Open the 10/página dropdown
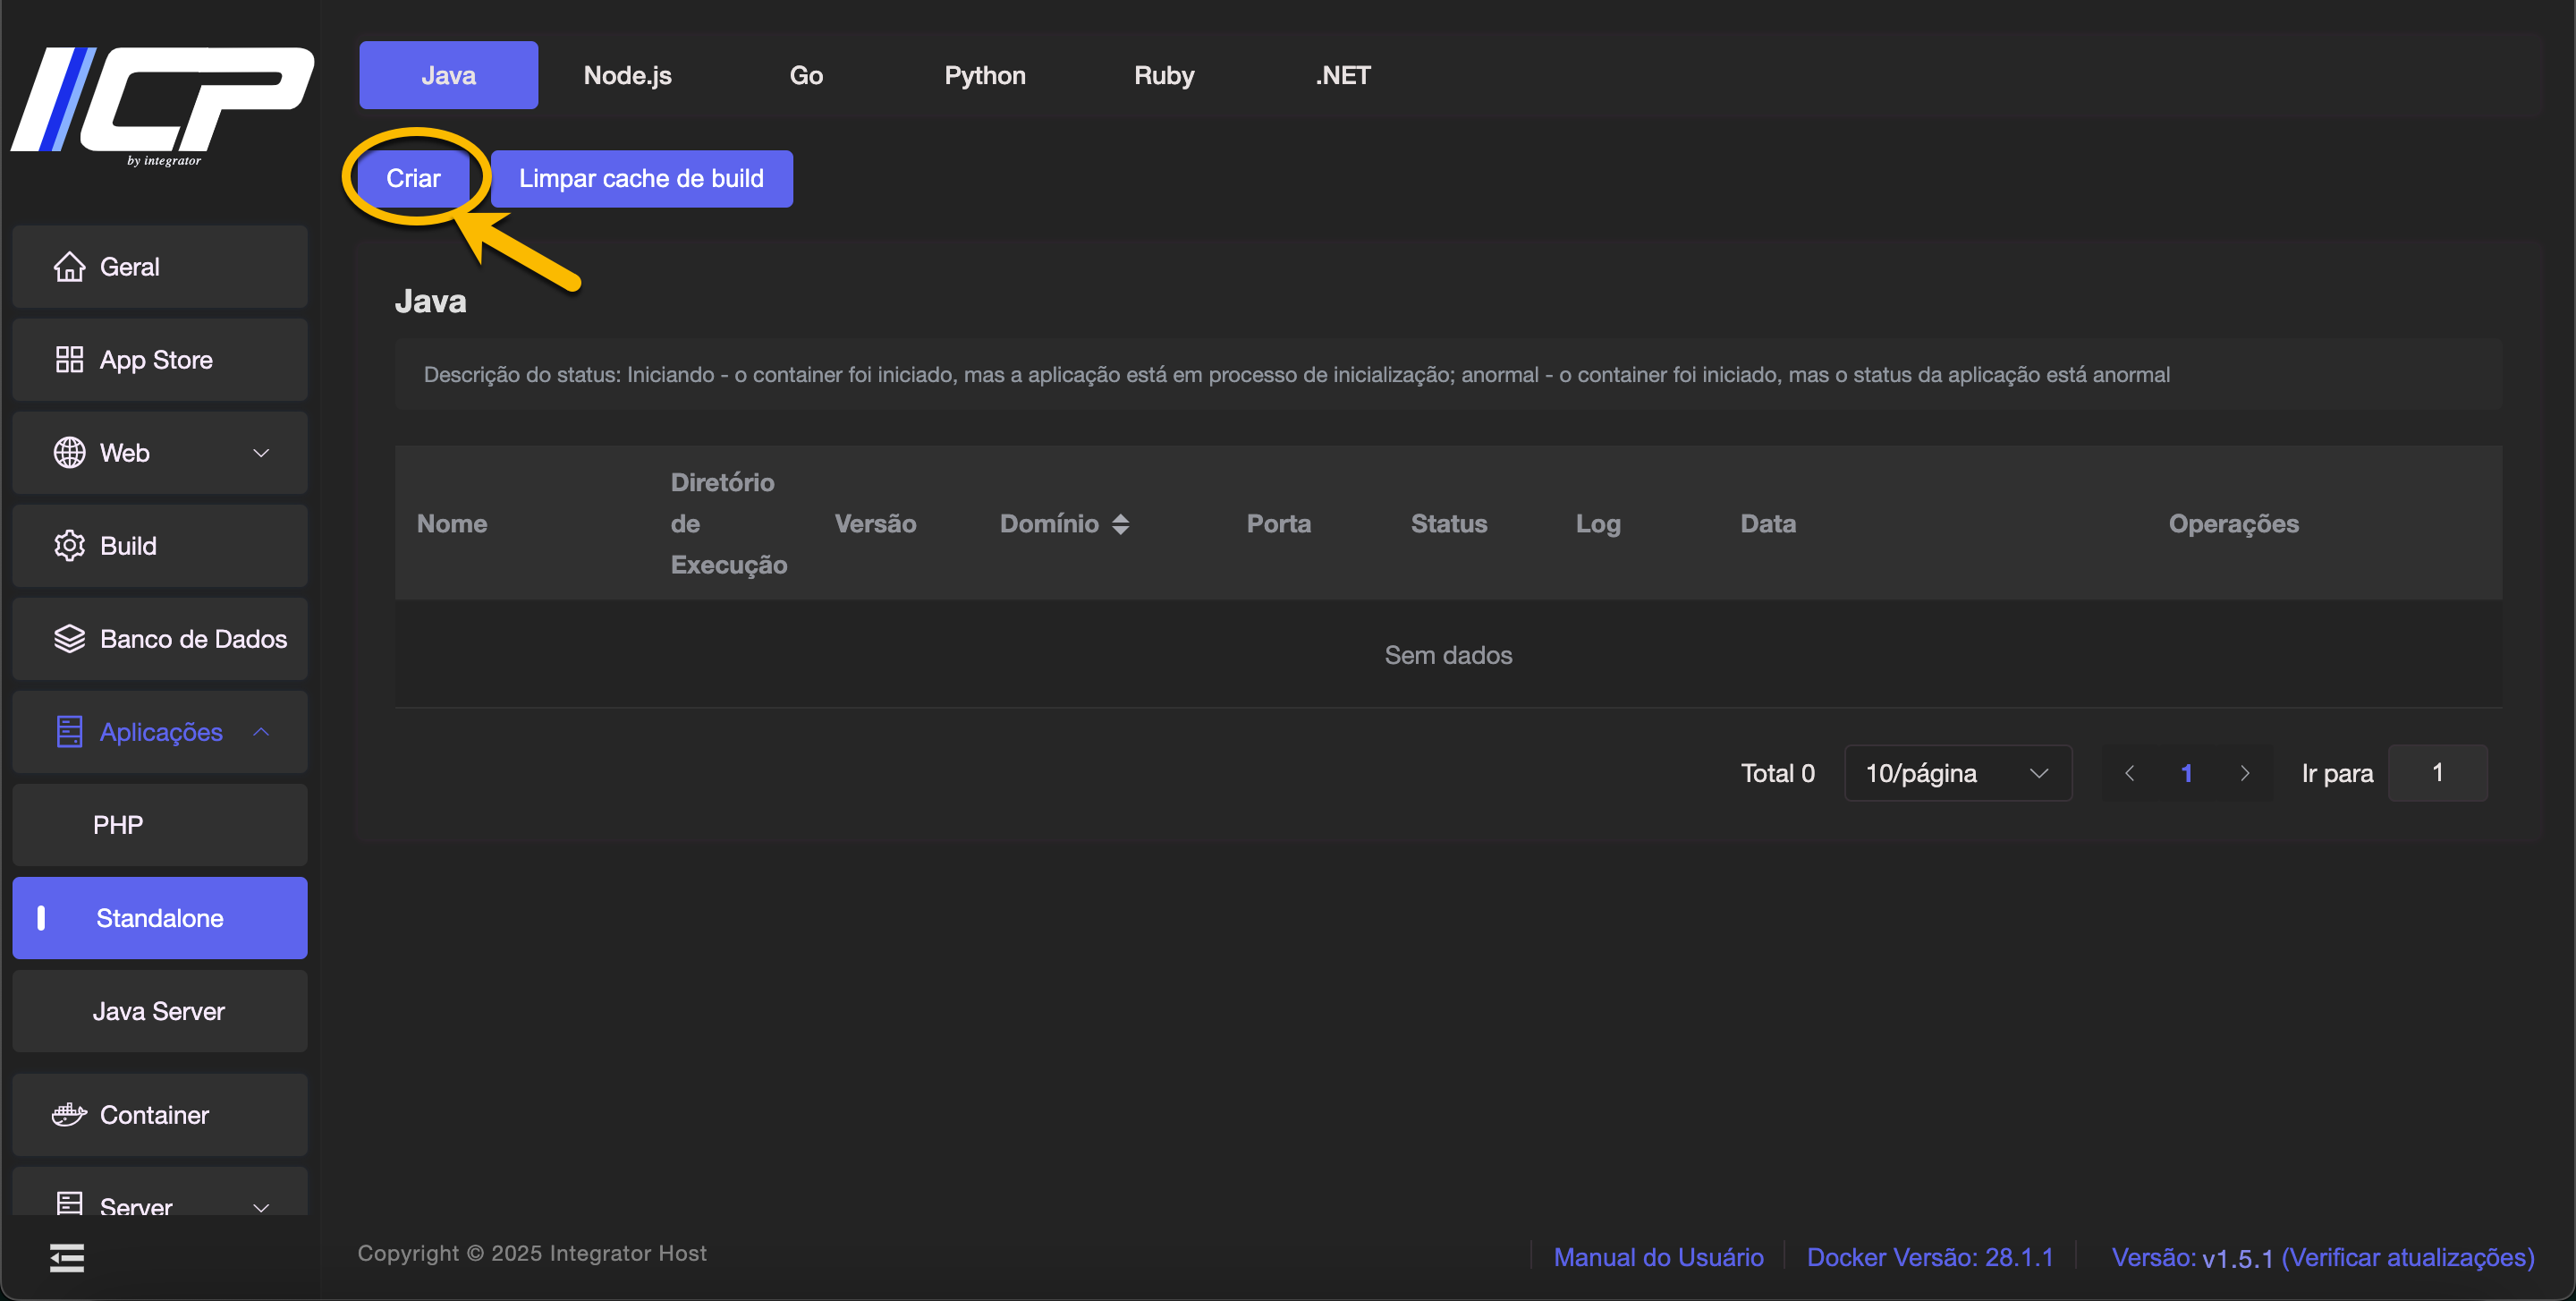This screenshot has height=1301, width=2576. 1957,773
